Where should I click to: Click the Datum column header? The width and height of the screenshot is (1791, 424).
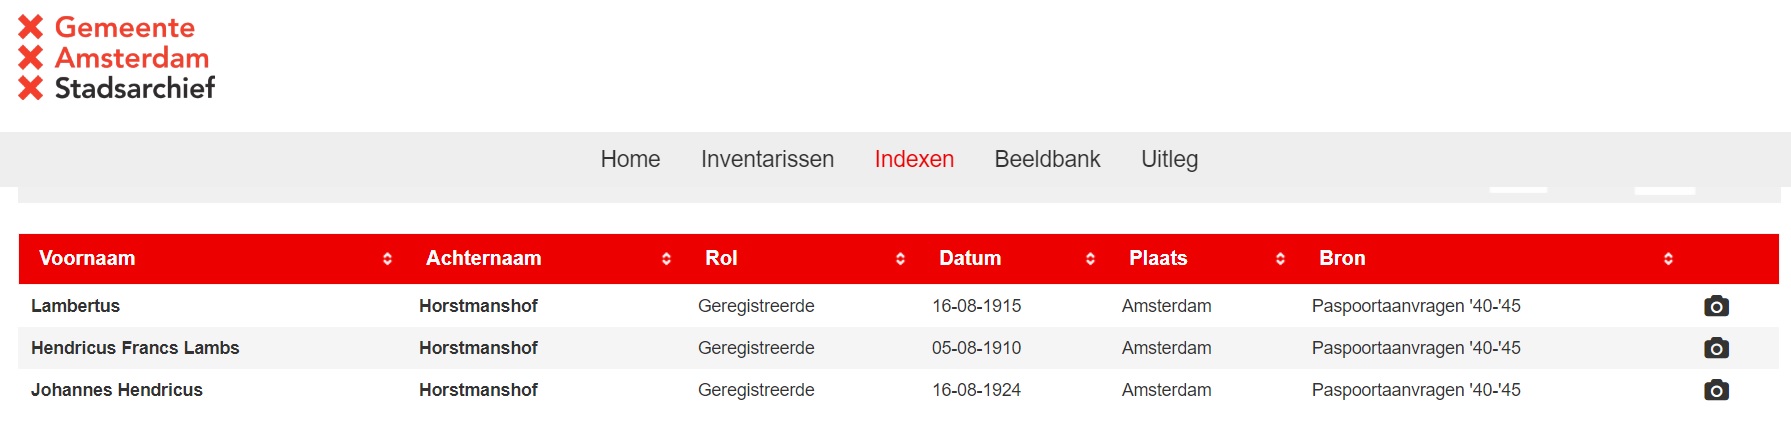[970, 258]
